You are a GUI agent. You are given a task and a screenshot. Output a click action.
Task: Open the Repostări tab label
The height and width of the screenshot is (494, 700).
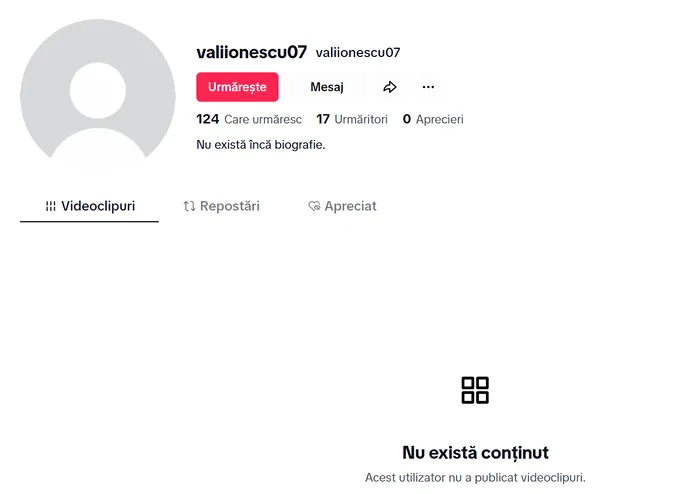[230, 207]
